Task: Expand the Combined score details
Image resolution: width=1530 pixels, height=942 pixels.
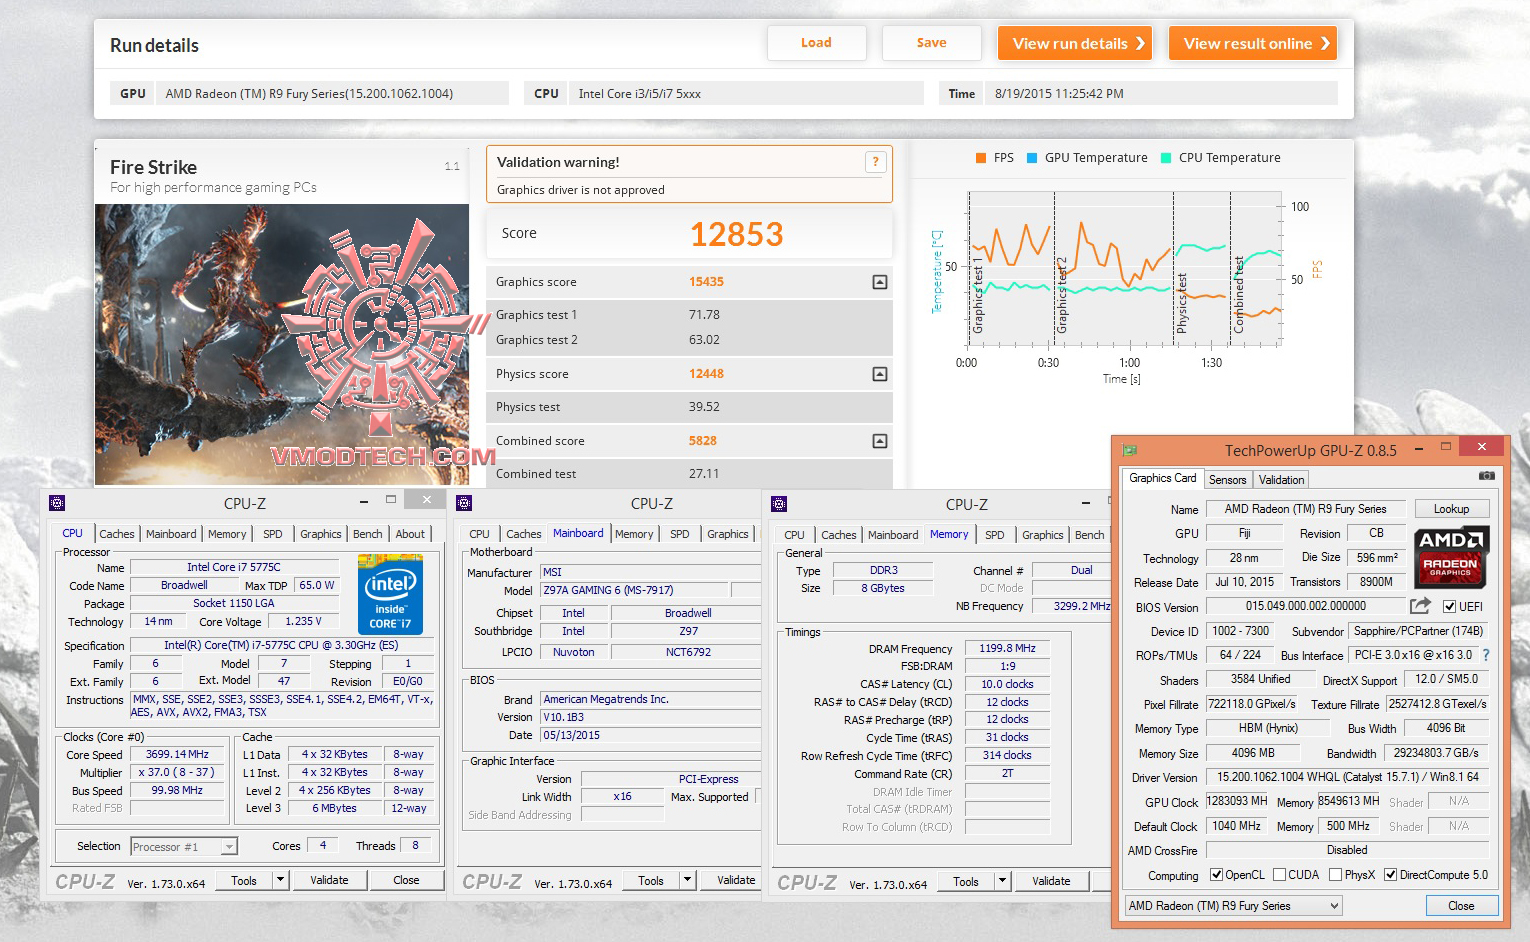Action: tap(880, 441)
